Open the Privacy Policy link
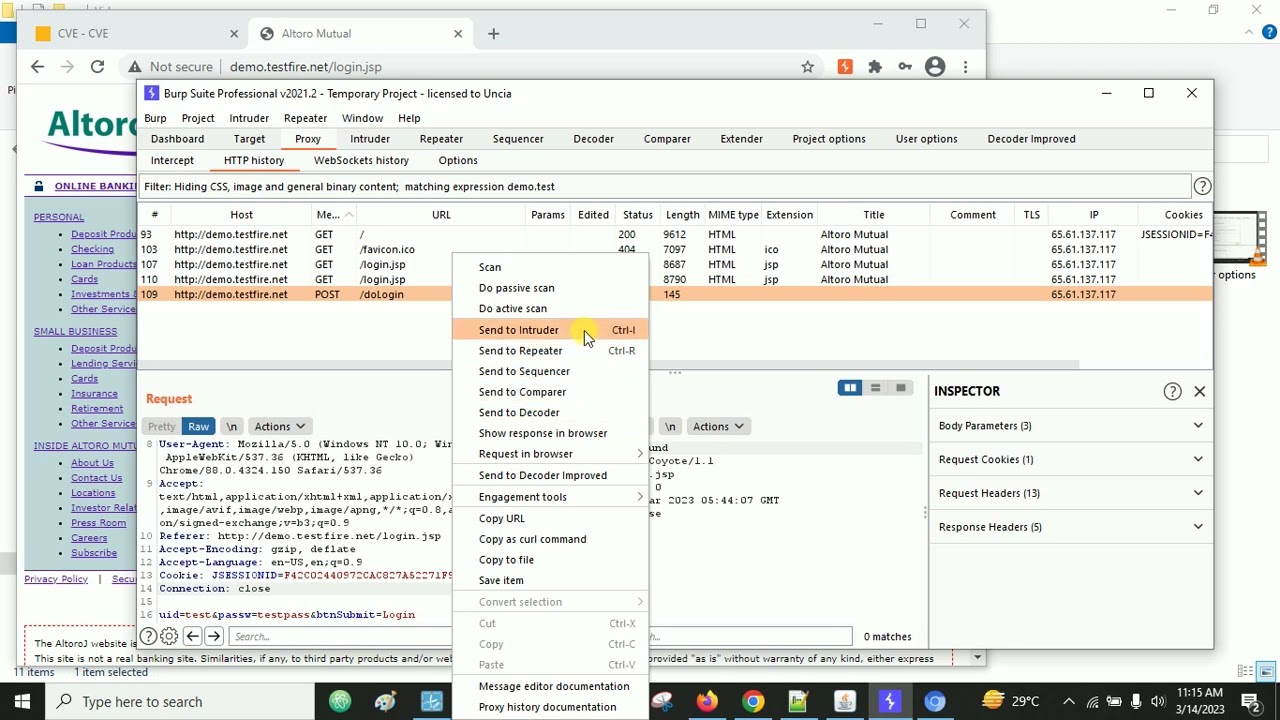The height and width of the screenshot is (720, 1280). [56, 579]
